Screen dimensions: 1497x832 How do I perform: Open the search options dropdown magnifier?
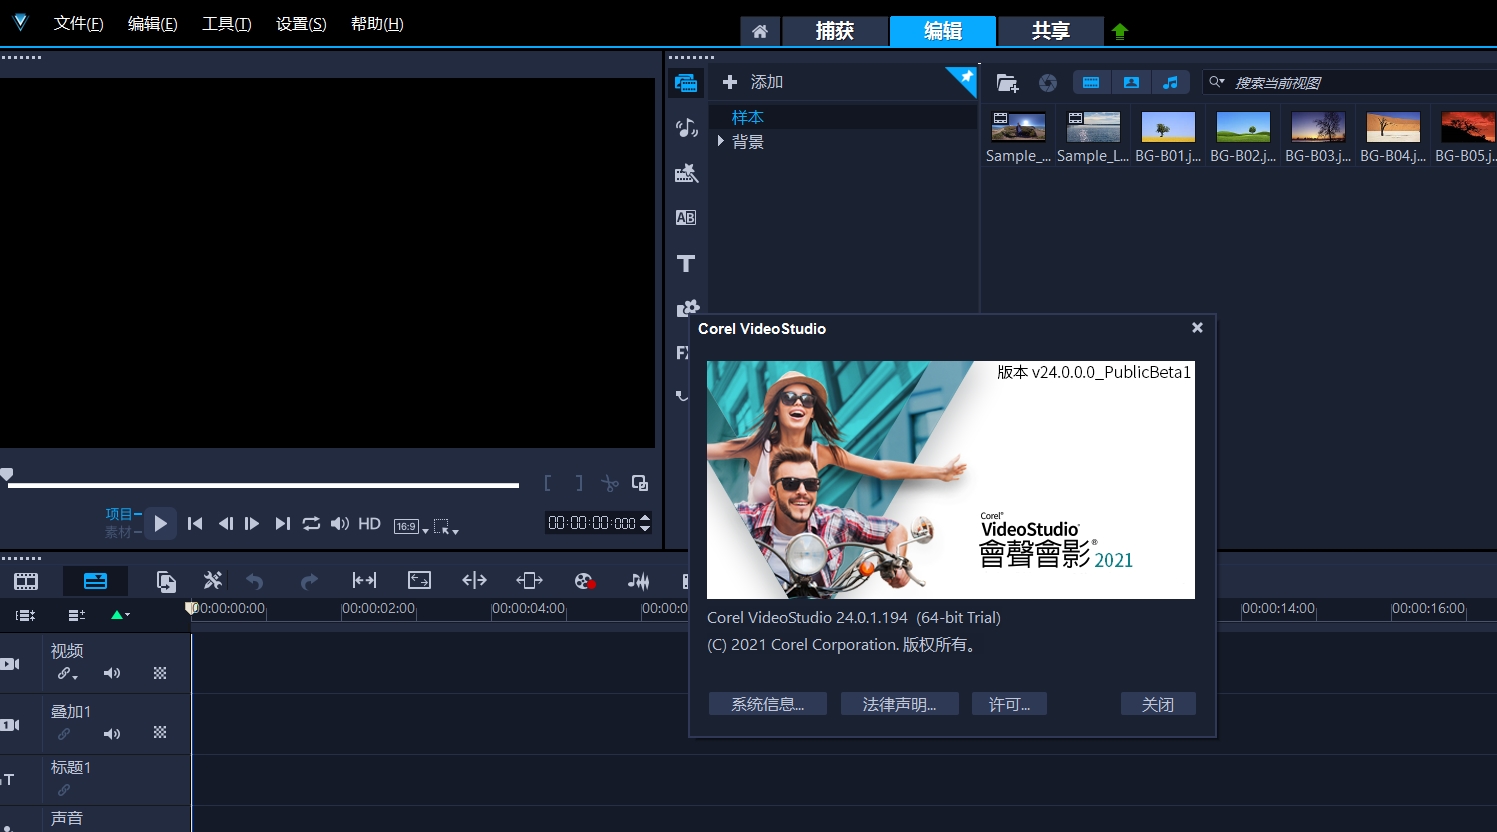pyautogui.click(x=1217, y=82)
